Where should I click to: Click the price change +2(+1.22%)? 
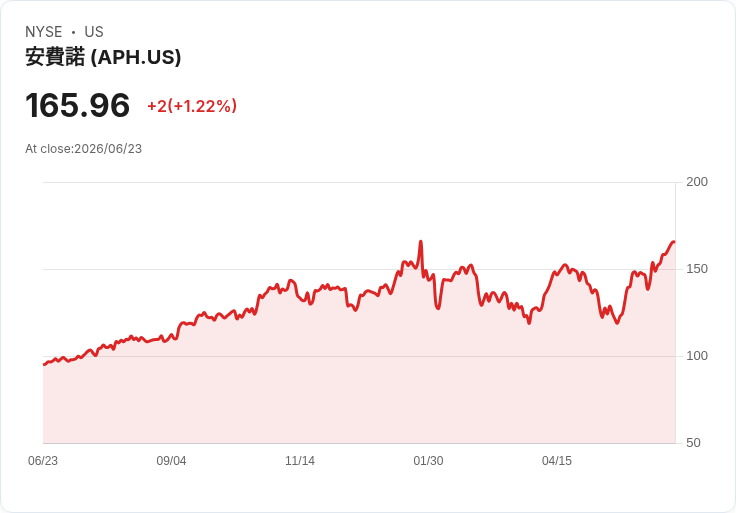coord(192,106)
